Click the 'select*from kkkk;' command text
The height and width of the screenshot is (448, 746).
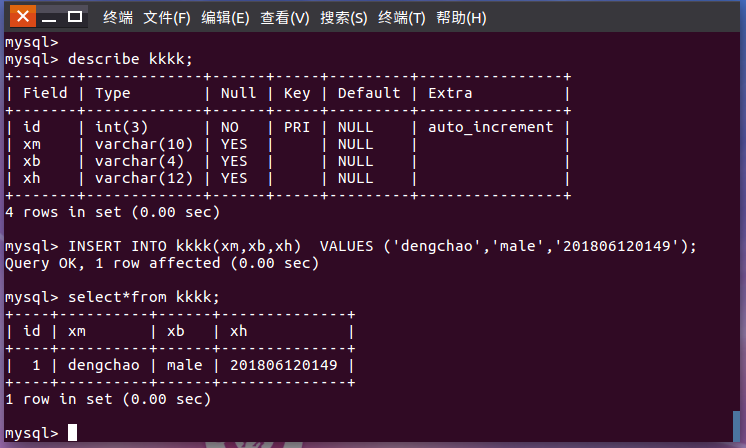click(x=144, y=297)
